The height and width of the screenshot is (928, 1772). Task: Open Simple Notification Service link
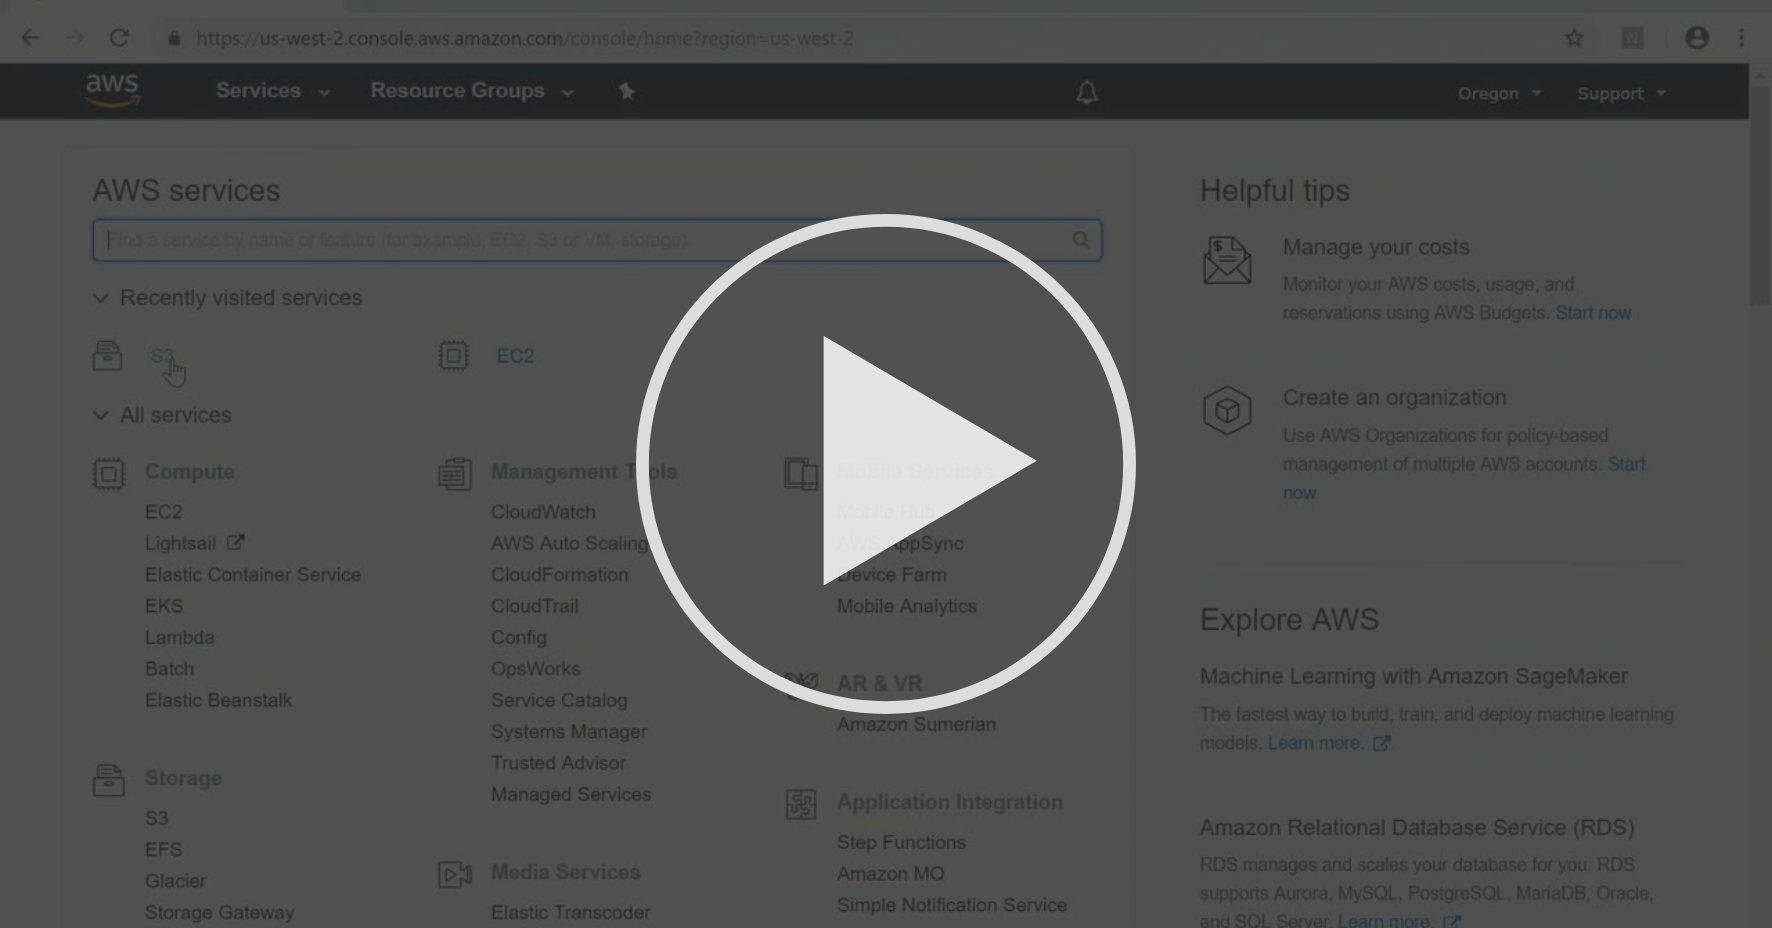pos(952,905)
